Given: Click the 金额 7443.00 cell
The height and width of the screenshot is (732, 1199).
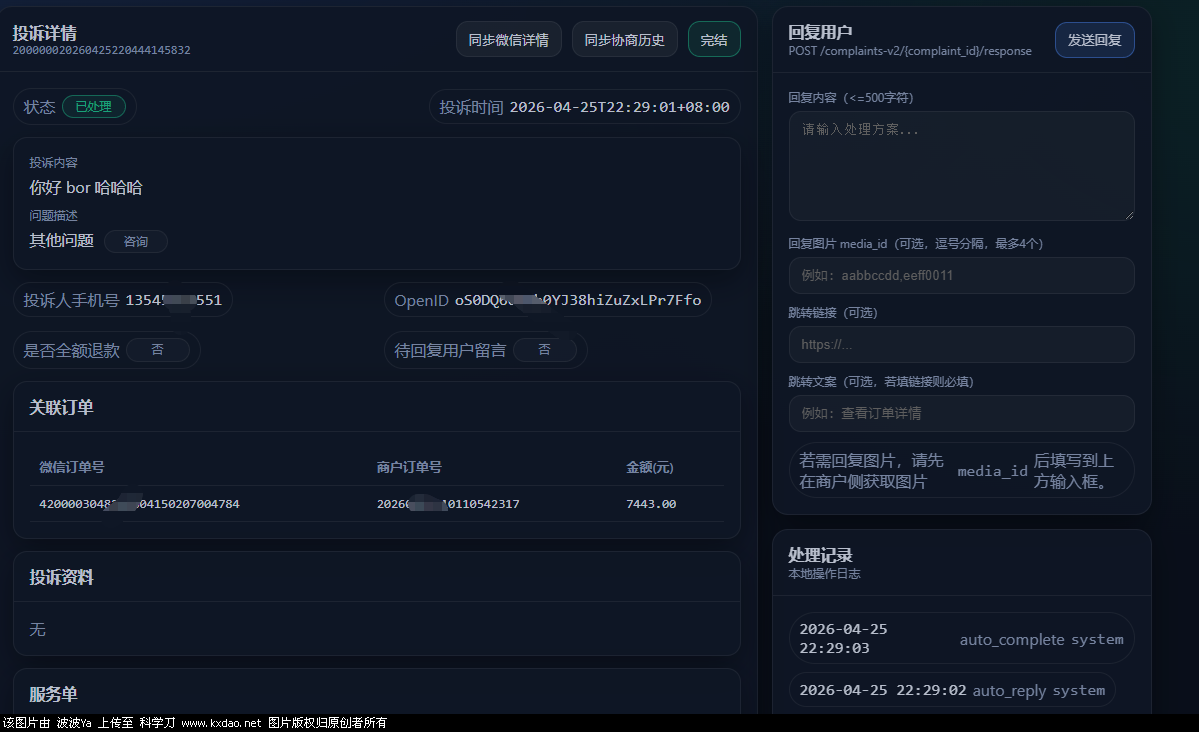Looking at the screenshot, I should tap(650, 504).
